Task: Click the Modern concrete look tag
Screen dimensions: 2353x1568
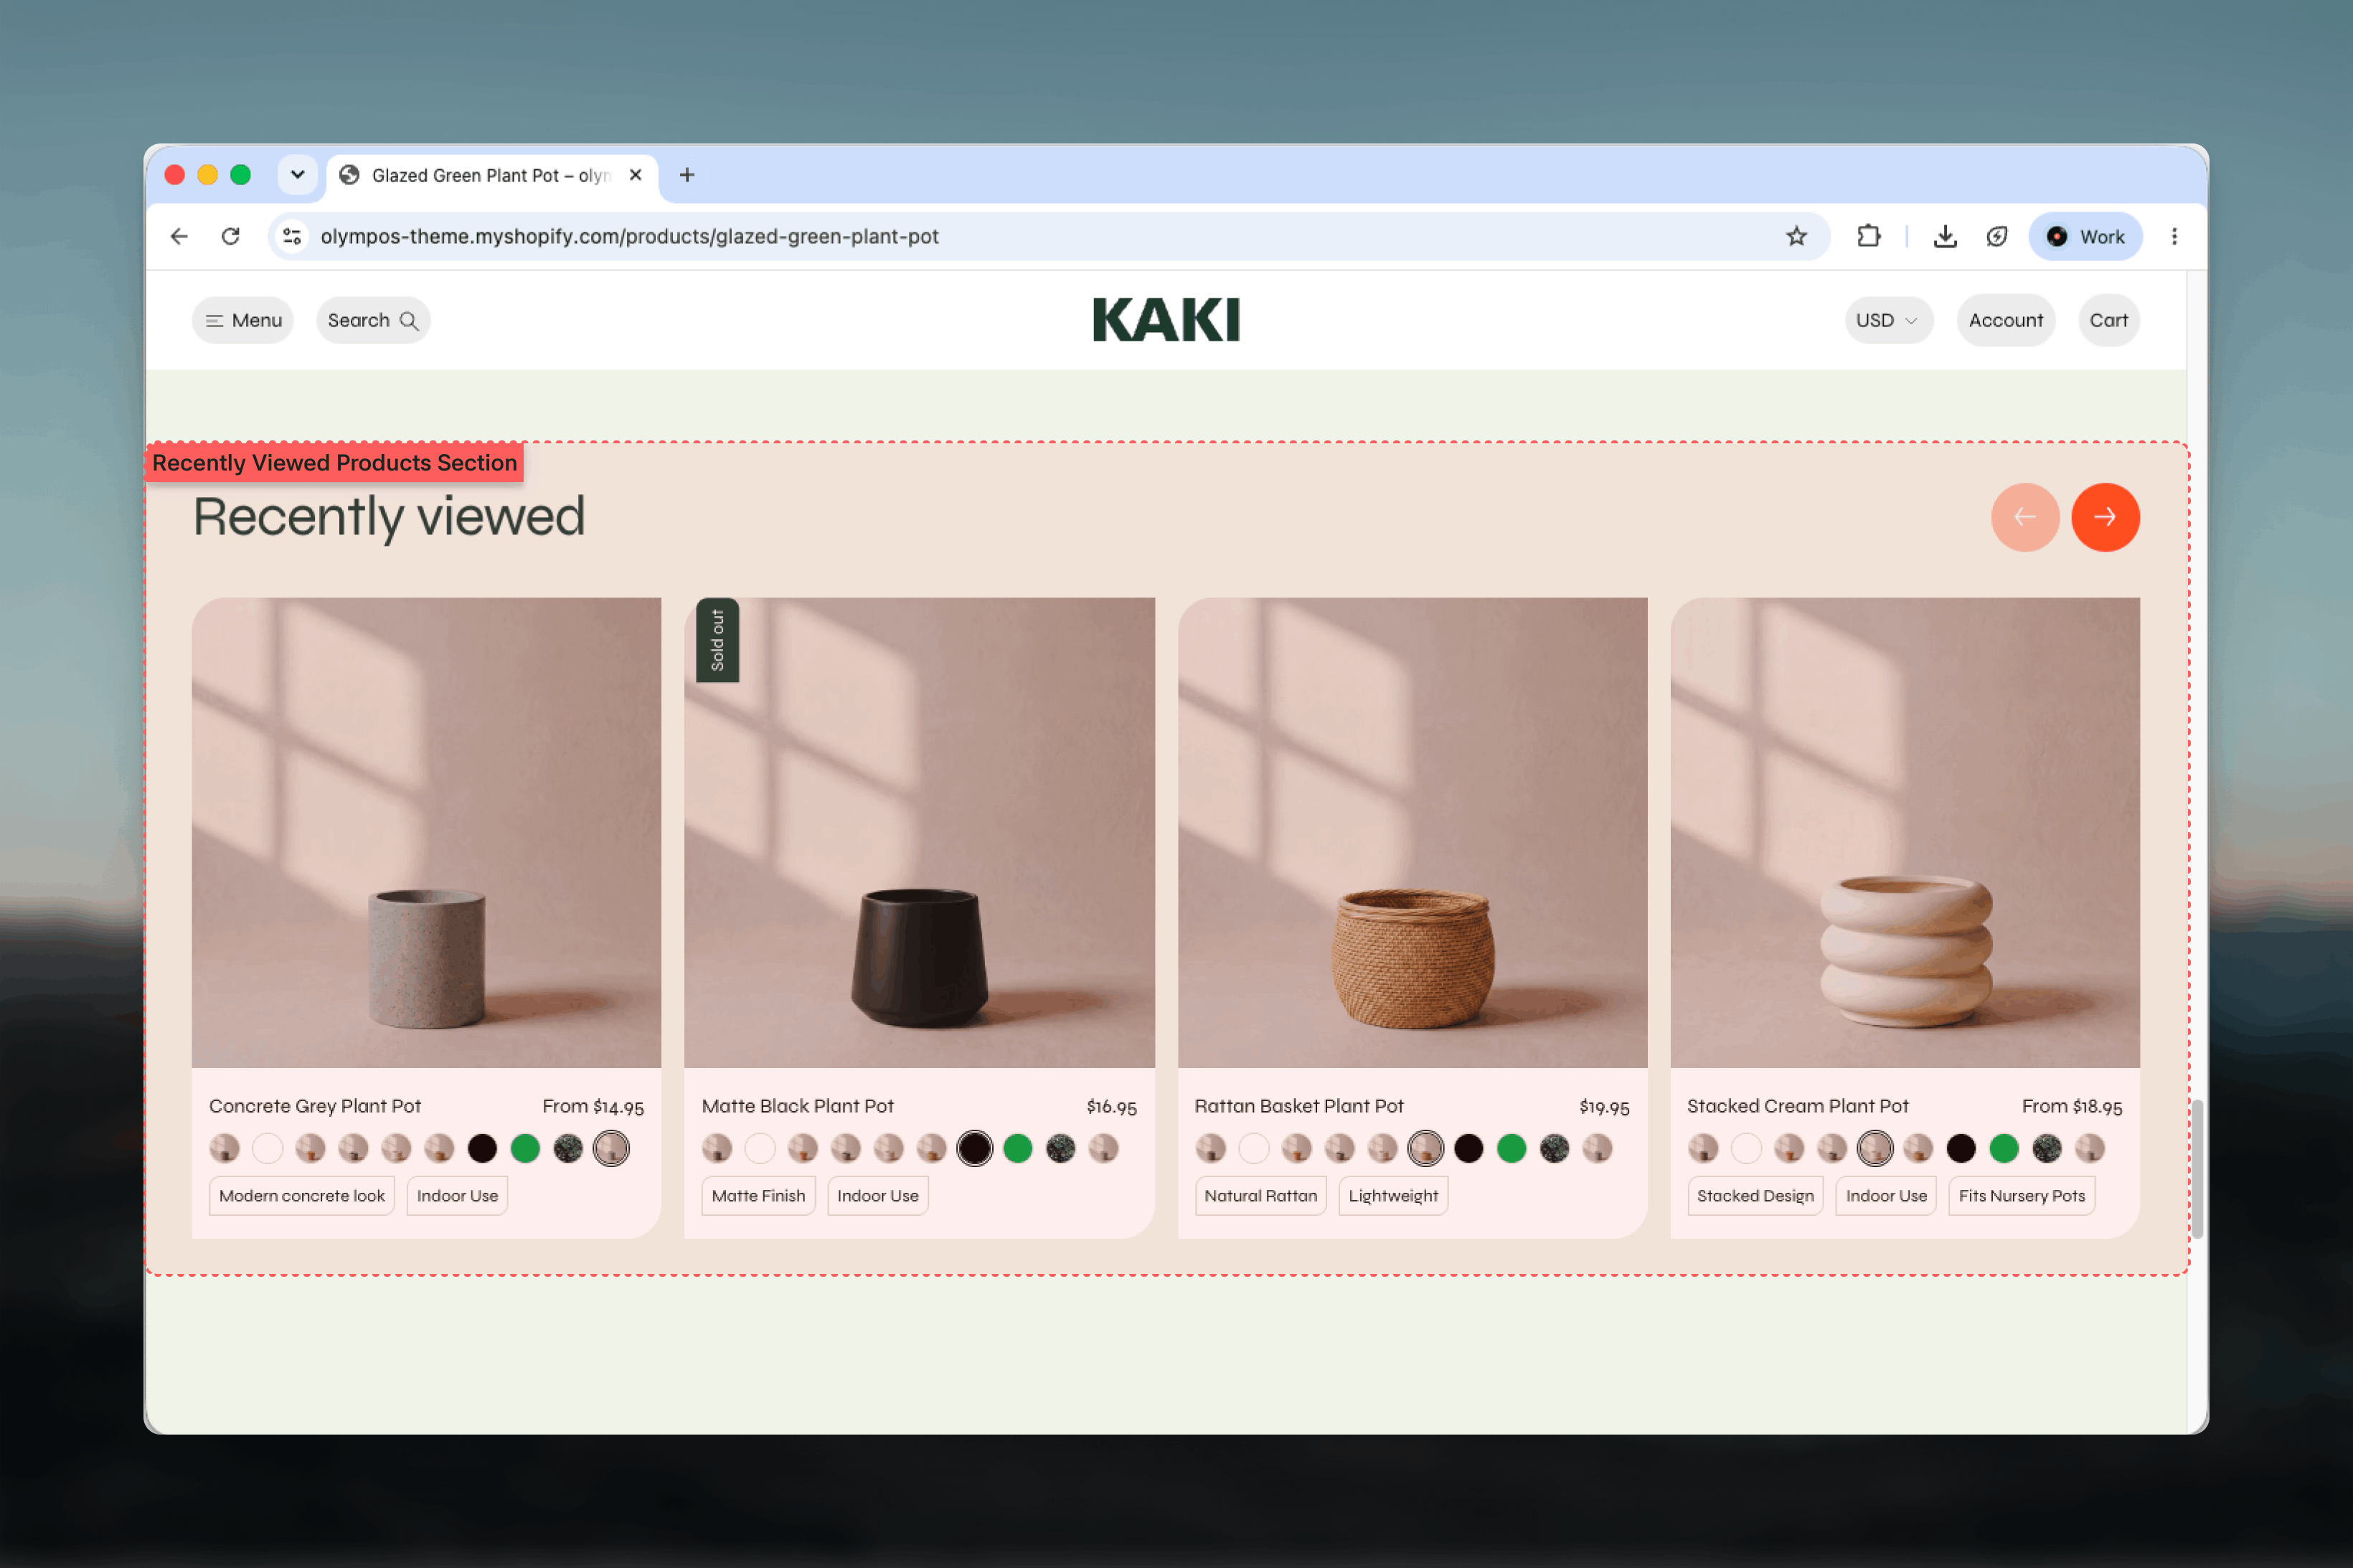Action: point(302,1196)
